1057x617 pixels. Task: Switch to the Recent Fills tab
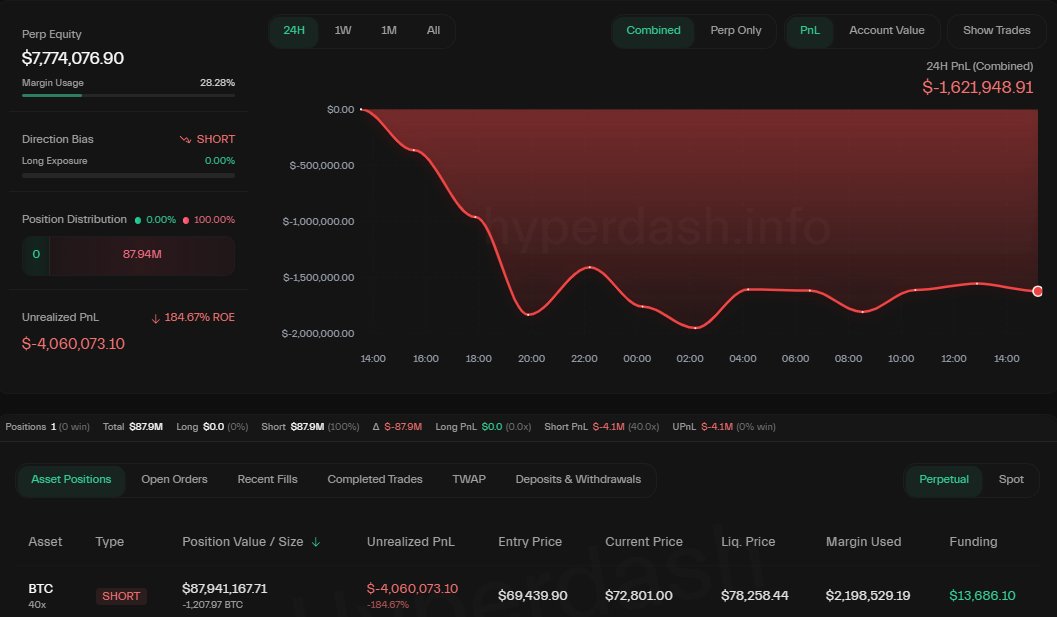(x=267, y=480)
